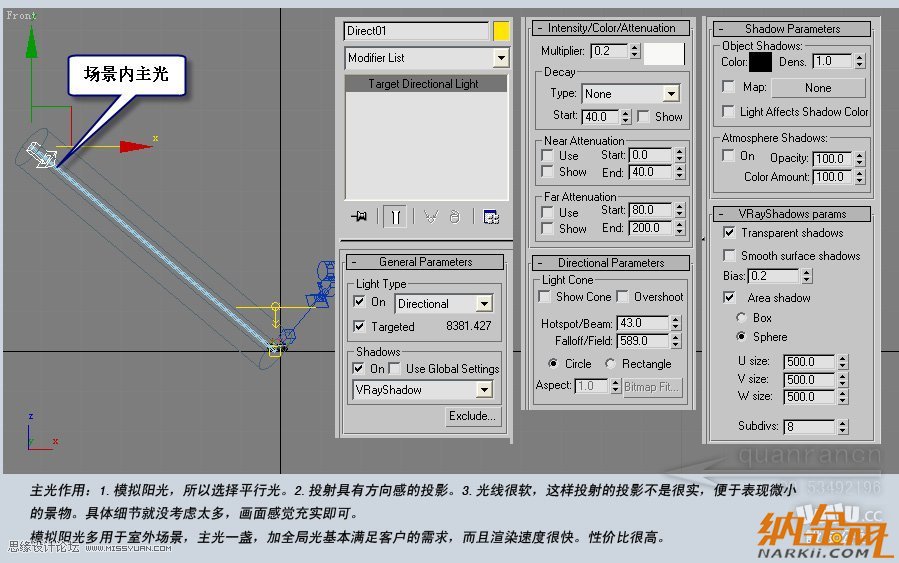The height and width of the screenshot is (563, 899).
Task: Click the Bias value field
Action: tap(773, 276)
